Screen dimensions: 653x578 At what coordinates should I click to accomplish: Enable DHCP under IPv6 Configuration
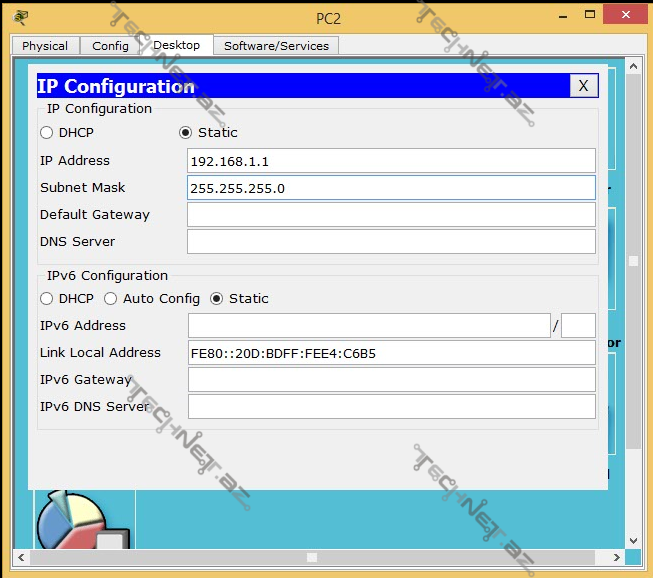click(x=47, y=299)
